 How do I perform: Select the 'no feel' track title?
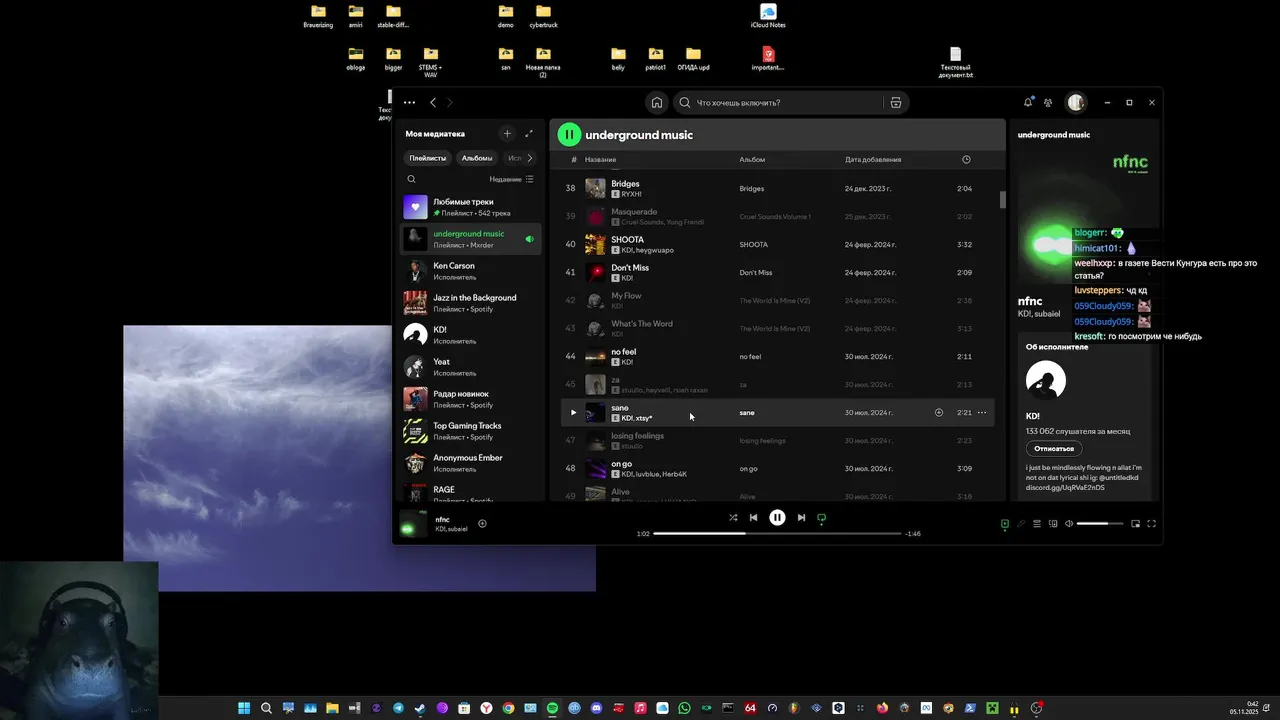pyautogui.click(x=623, y=352)
